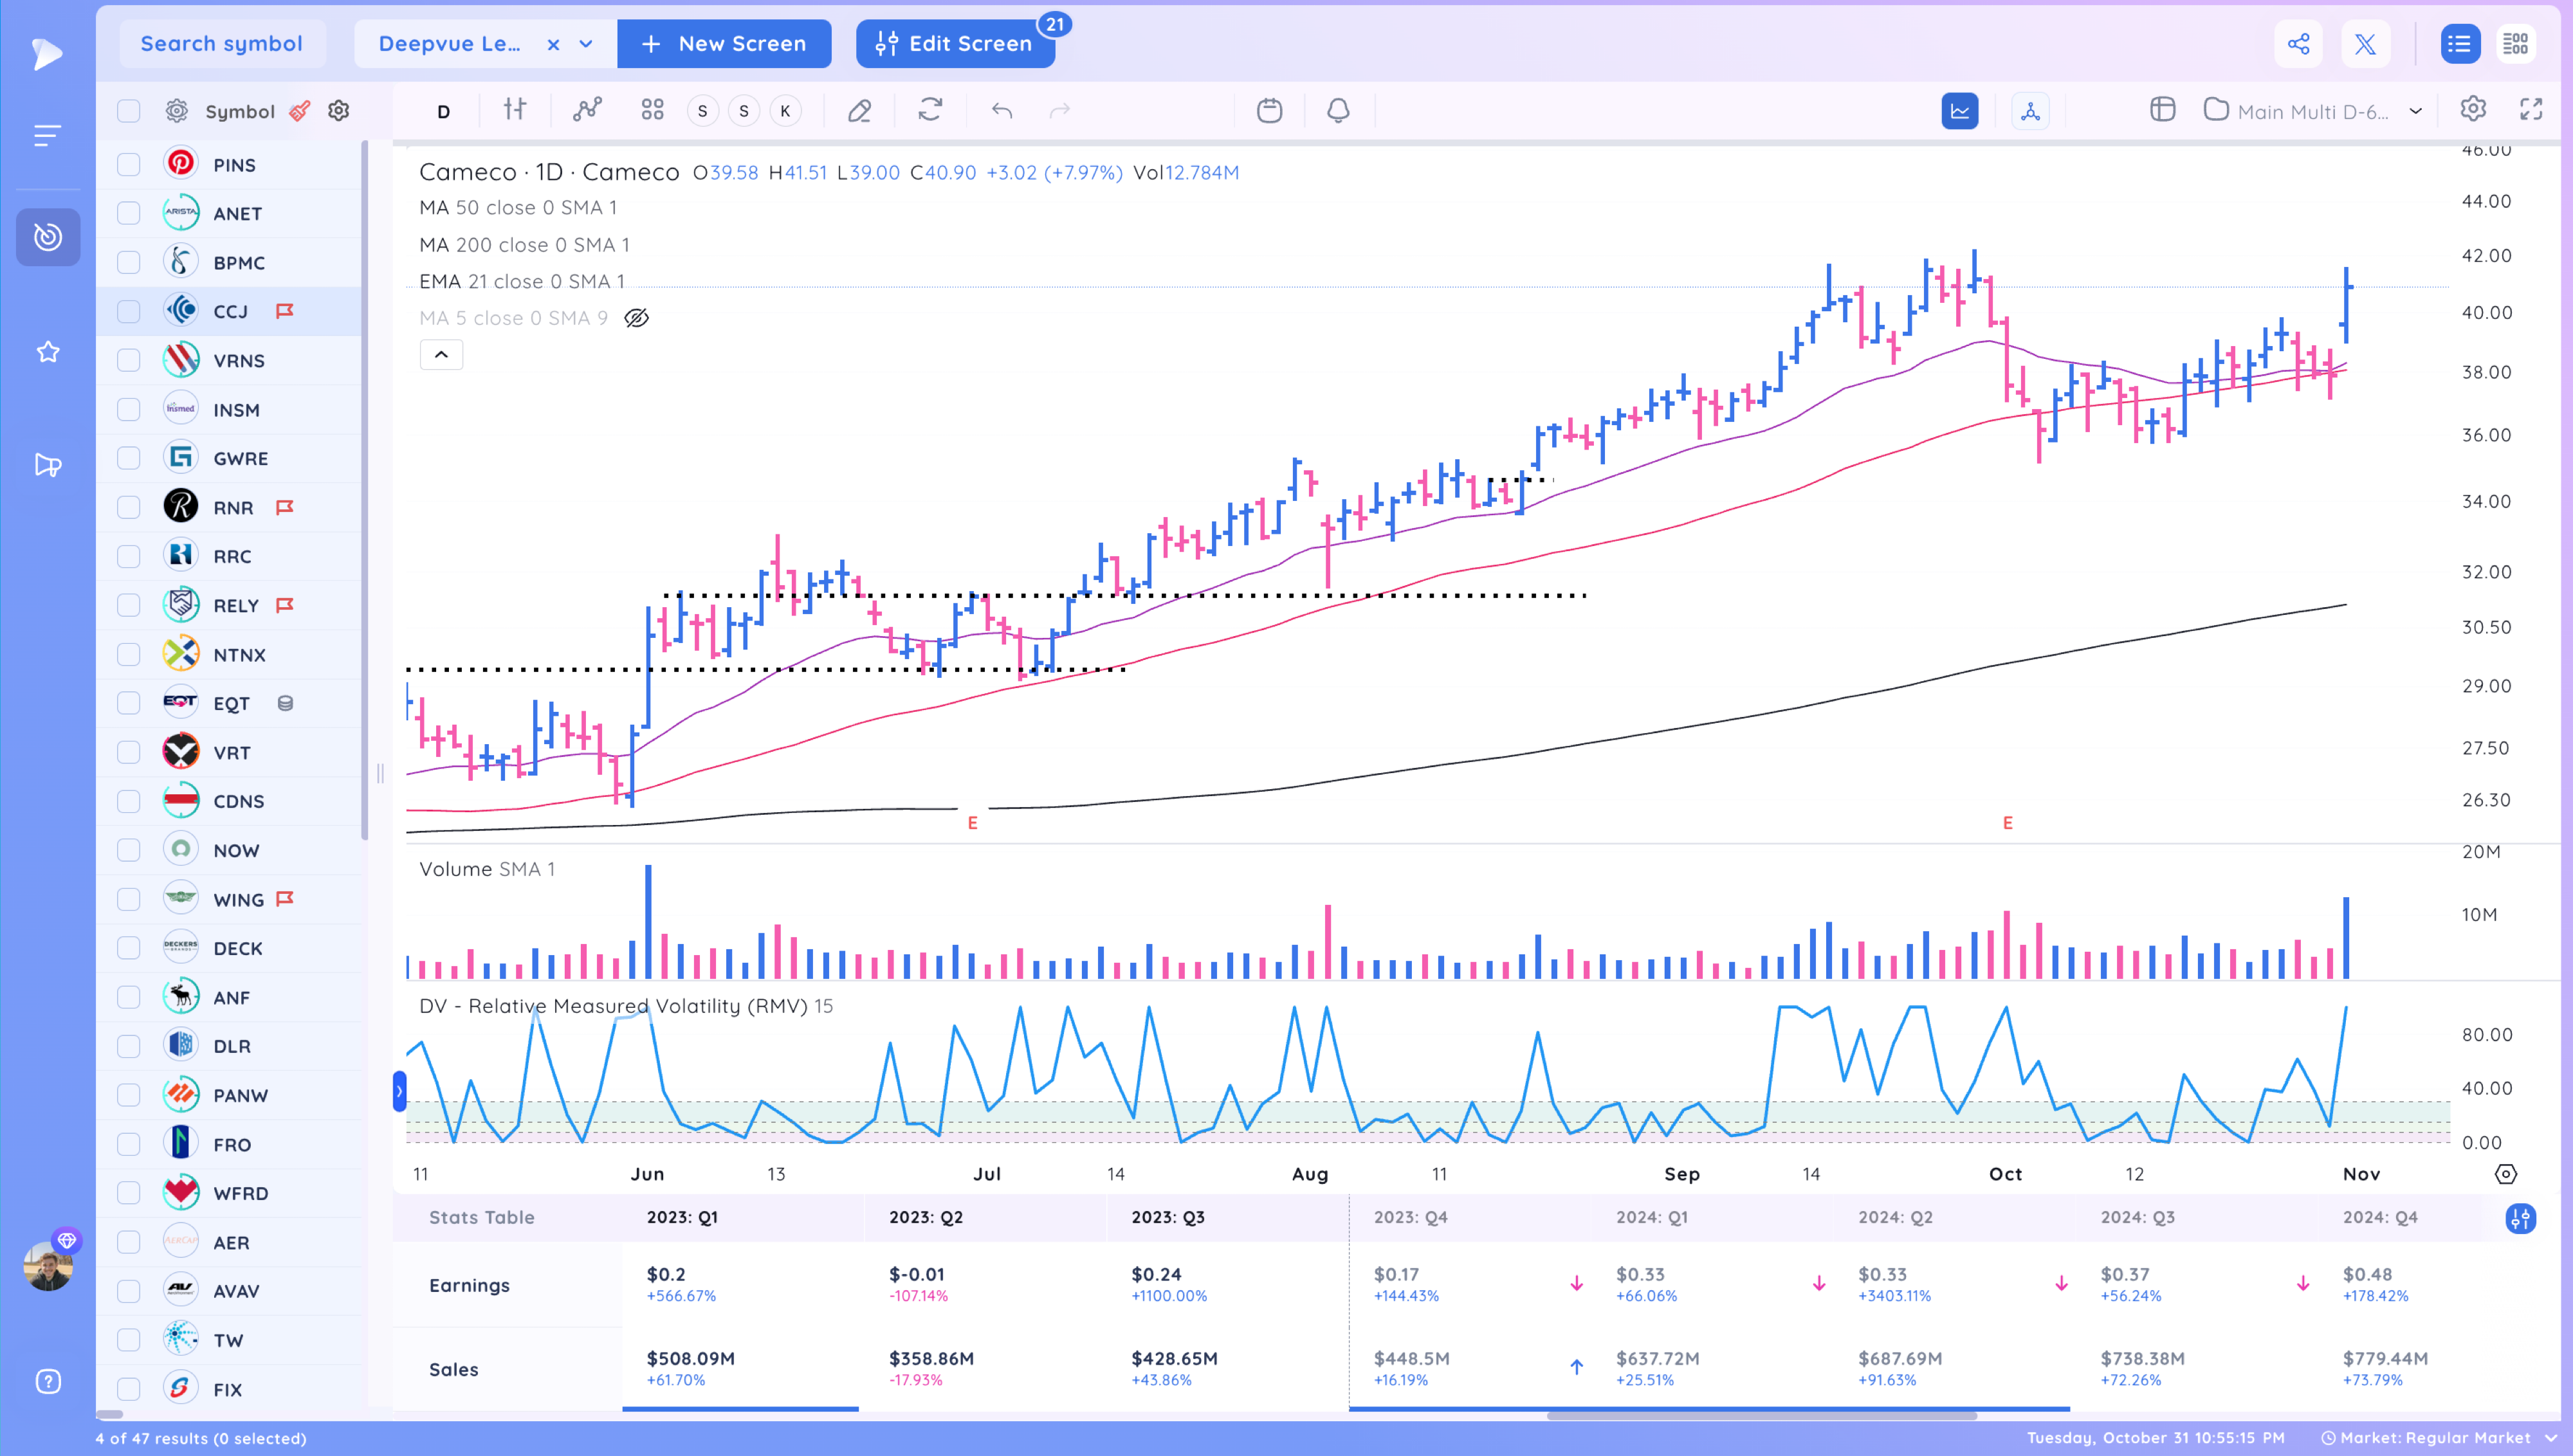
Task: Select the line chart view icon
Action: (x=1959, y=111)
